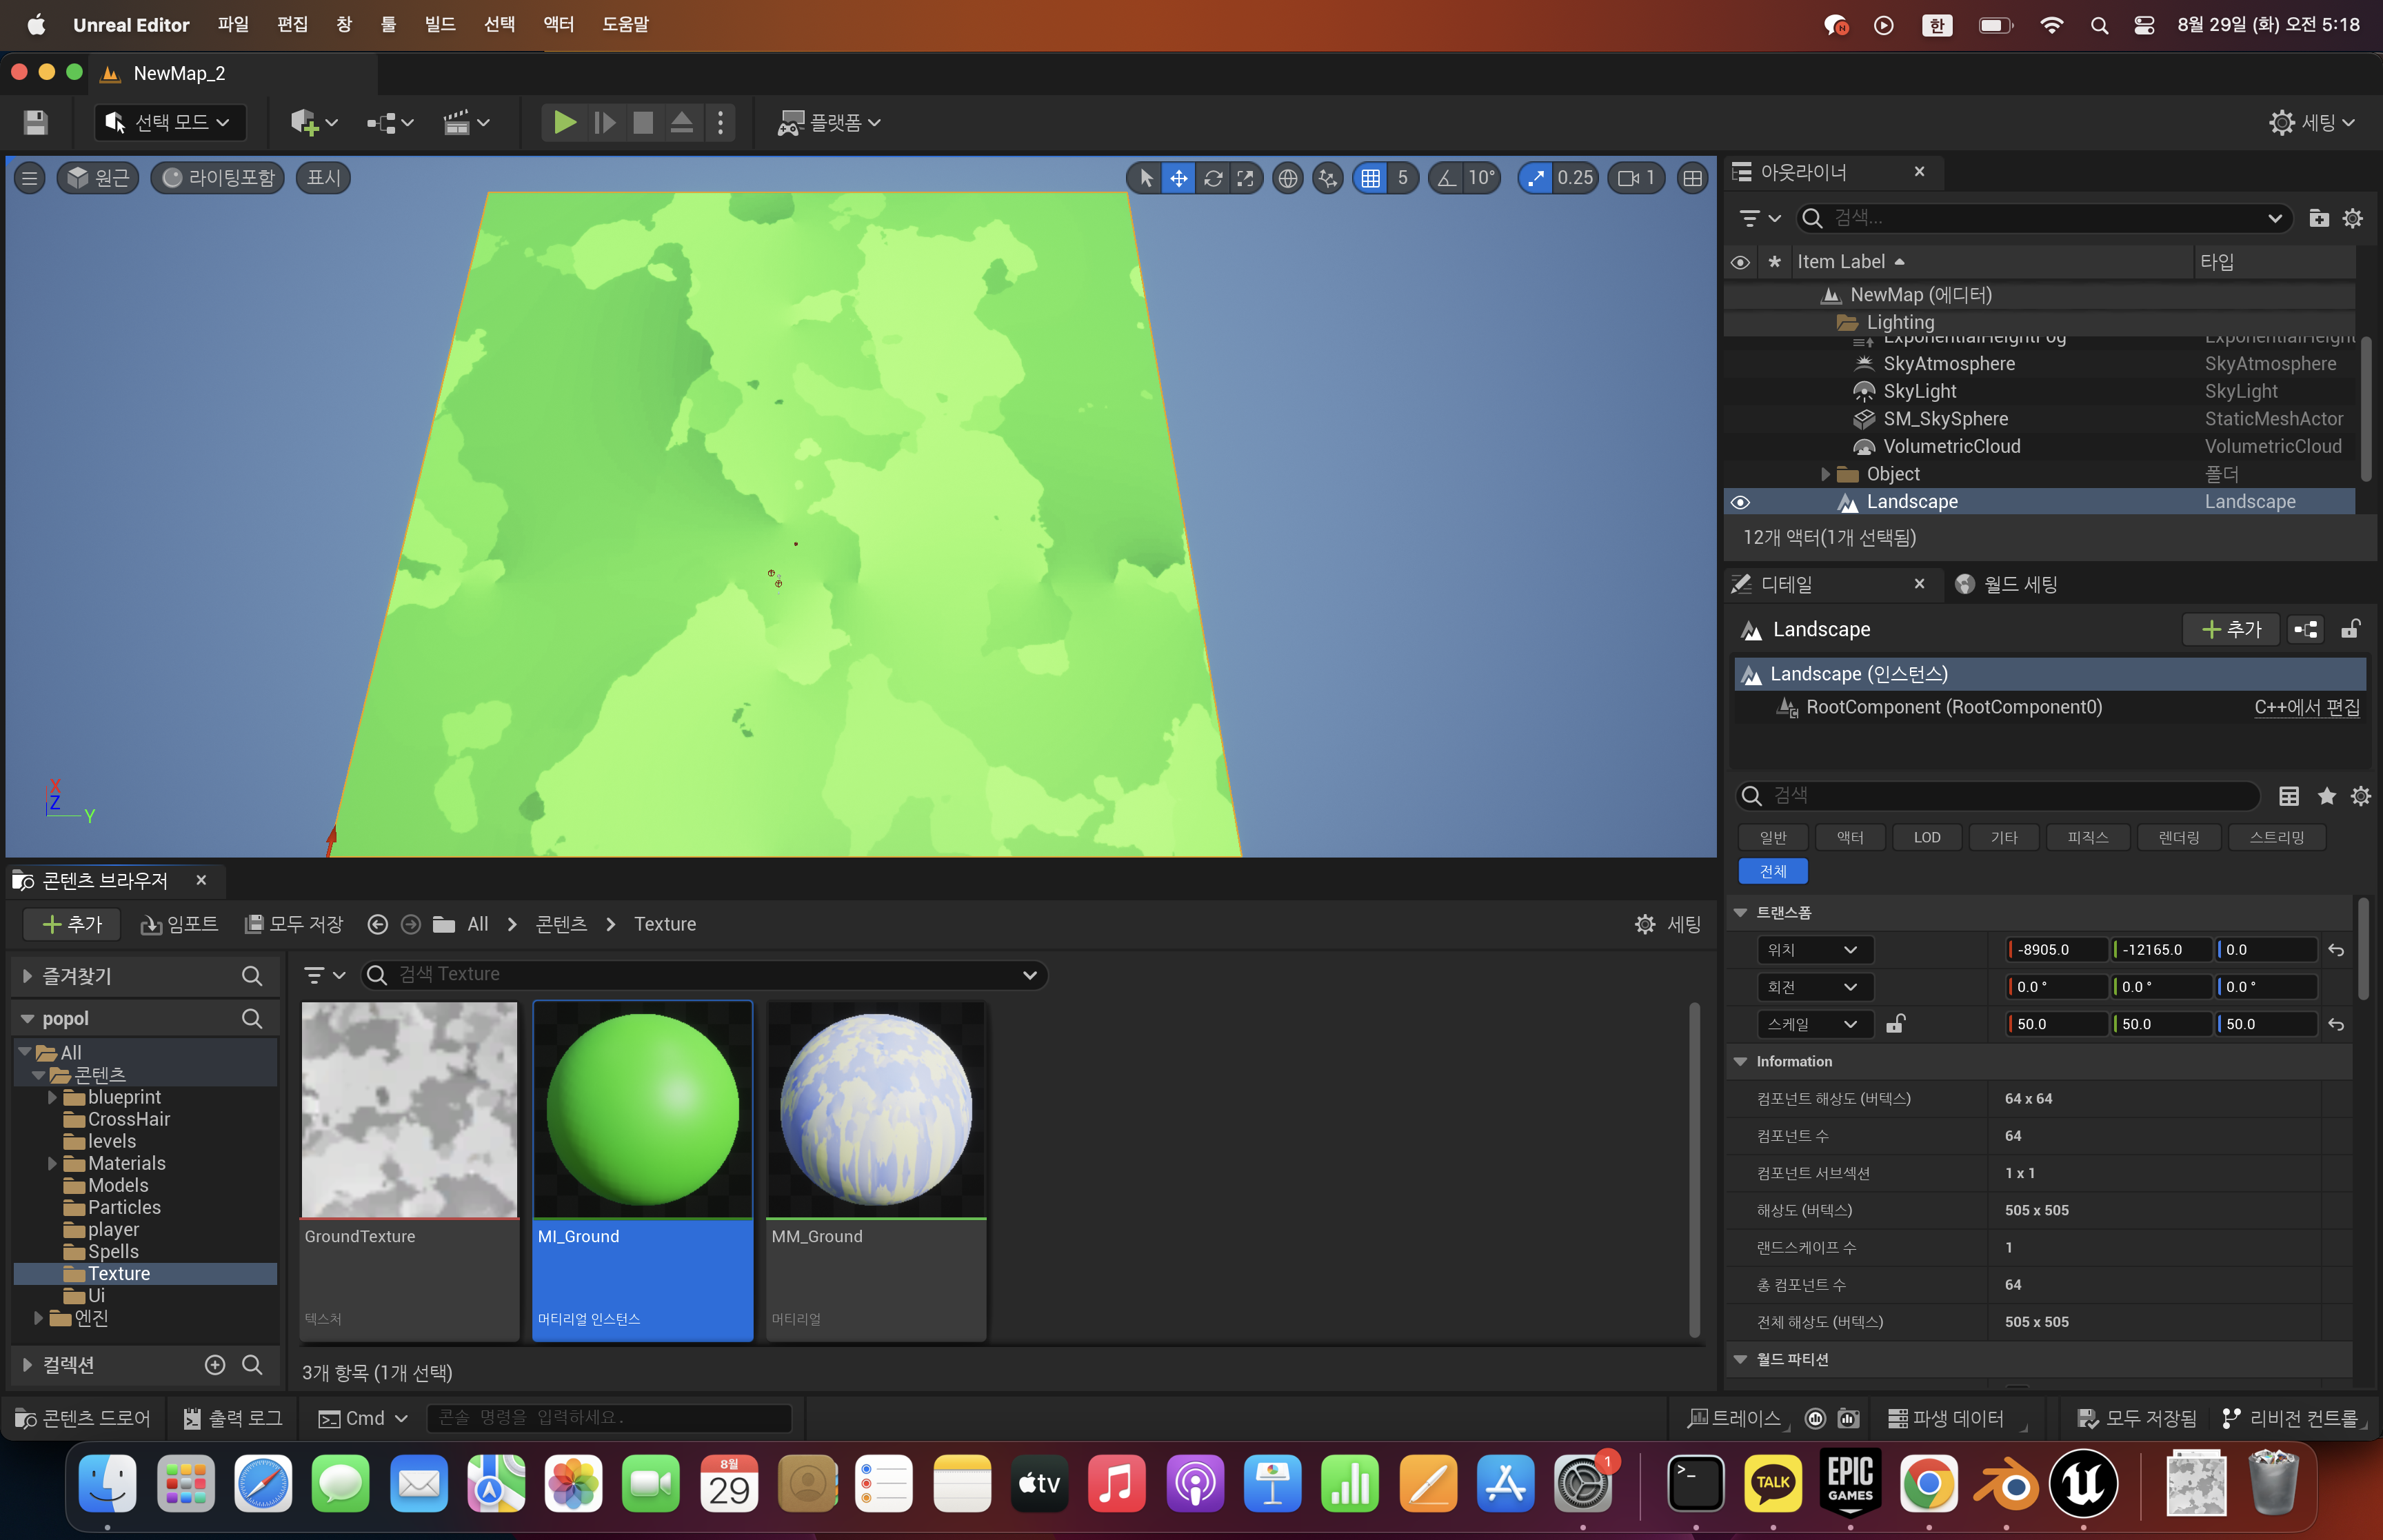Select the MM_Ground material thumbnail
Image resolution: width=2383 pixels, height=1540 pixels.
[x=876, y=1110]
